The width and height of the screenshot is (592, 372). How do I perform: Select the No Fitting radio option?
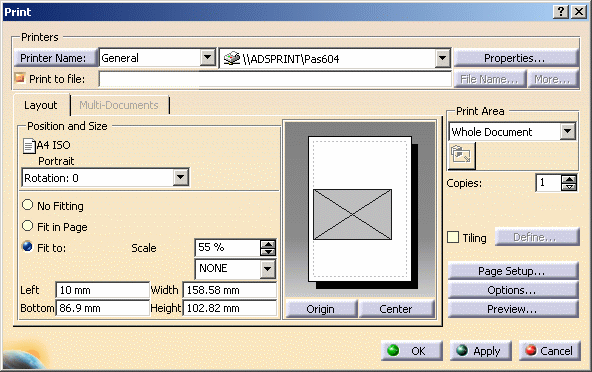[28, 205]
